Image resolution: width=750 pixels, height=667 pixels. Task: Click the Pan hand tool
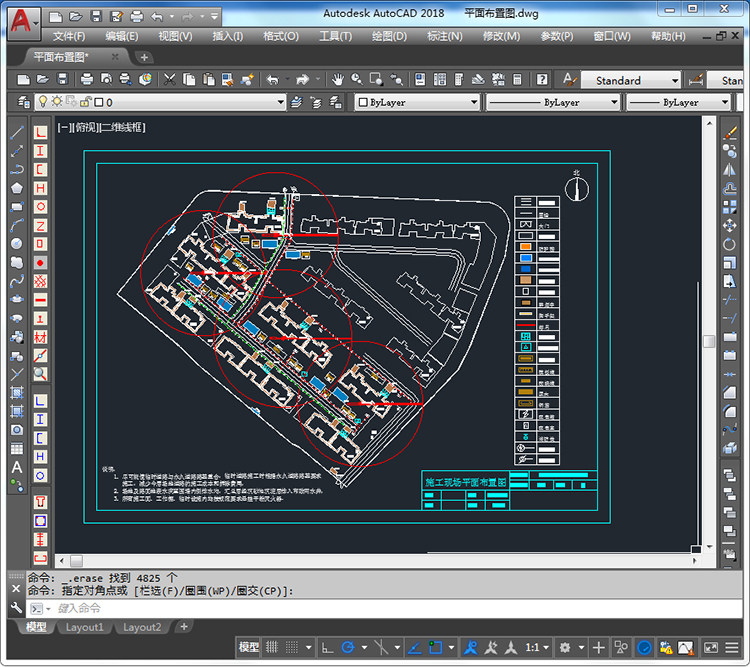(339, 80)
